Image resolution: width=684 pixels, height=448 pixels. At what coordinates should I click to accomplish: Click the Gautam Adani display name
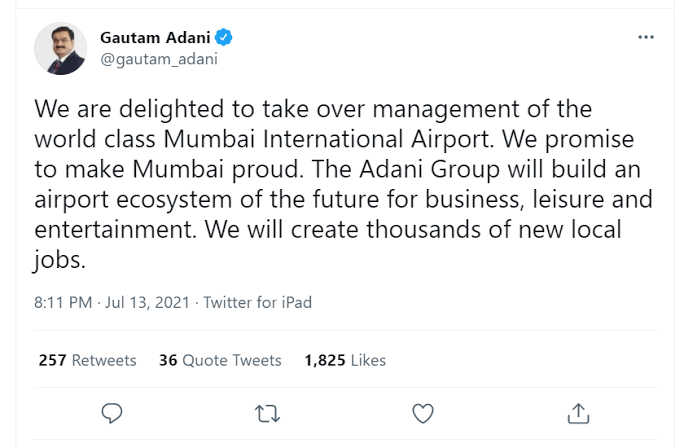click(x=156, y=38)
